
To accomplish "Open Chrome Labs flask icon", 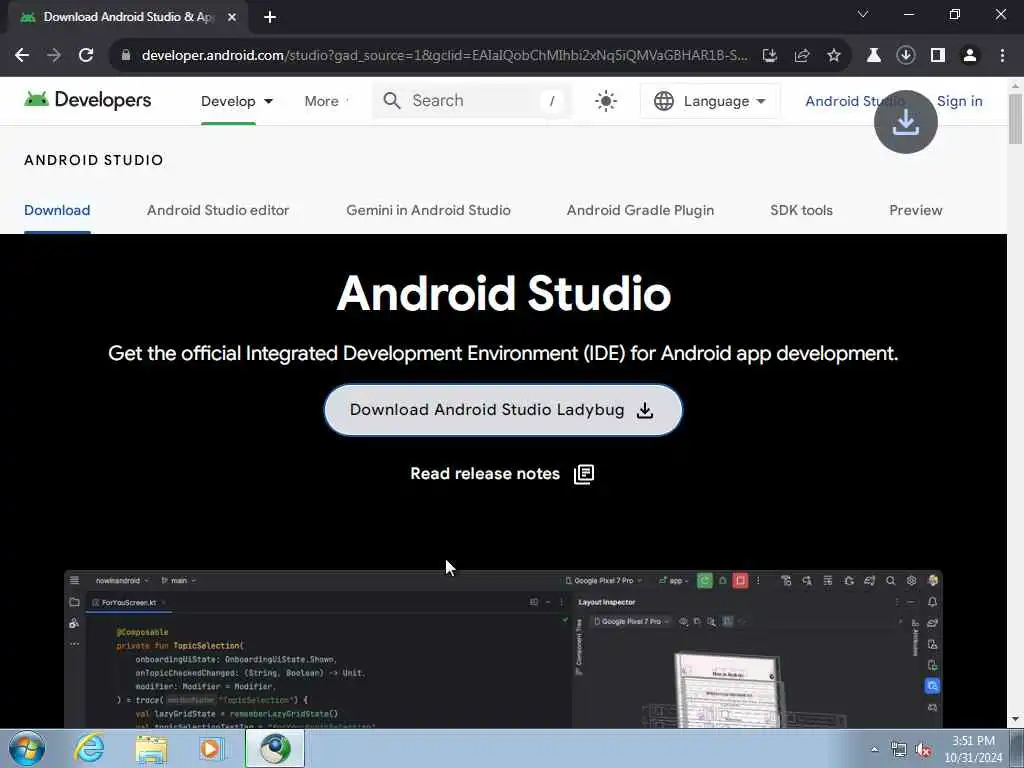I will click(x=873, y=56).
